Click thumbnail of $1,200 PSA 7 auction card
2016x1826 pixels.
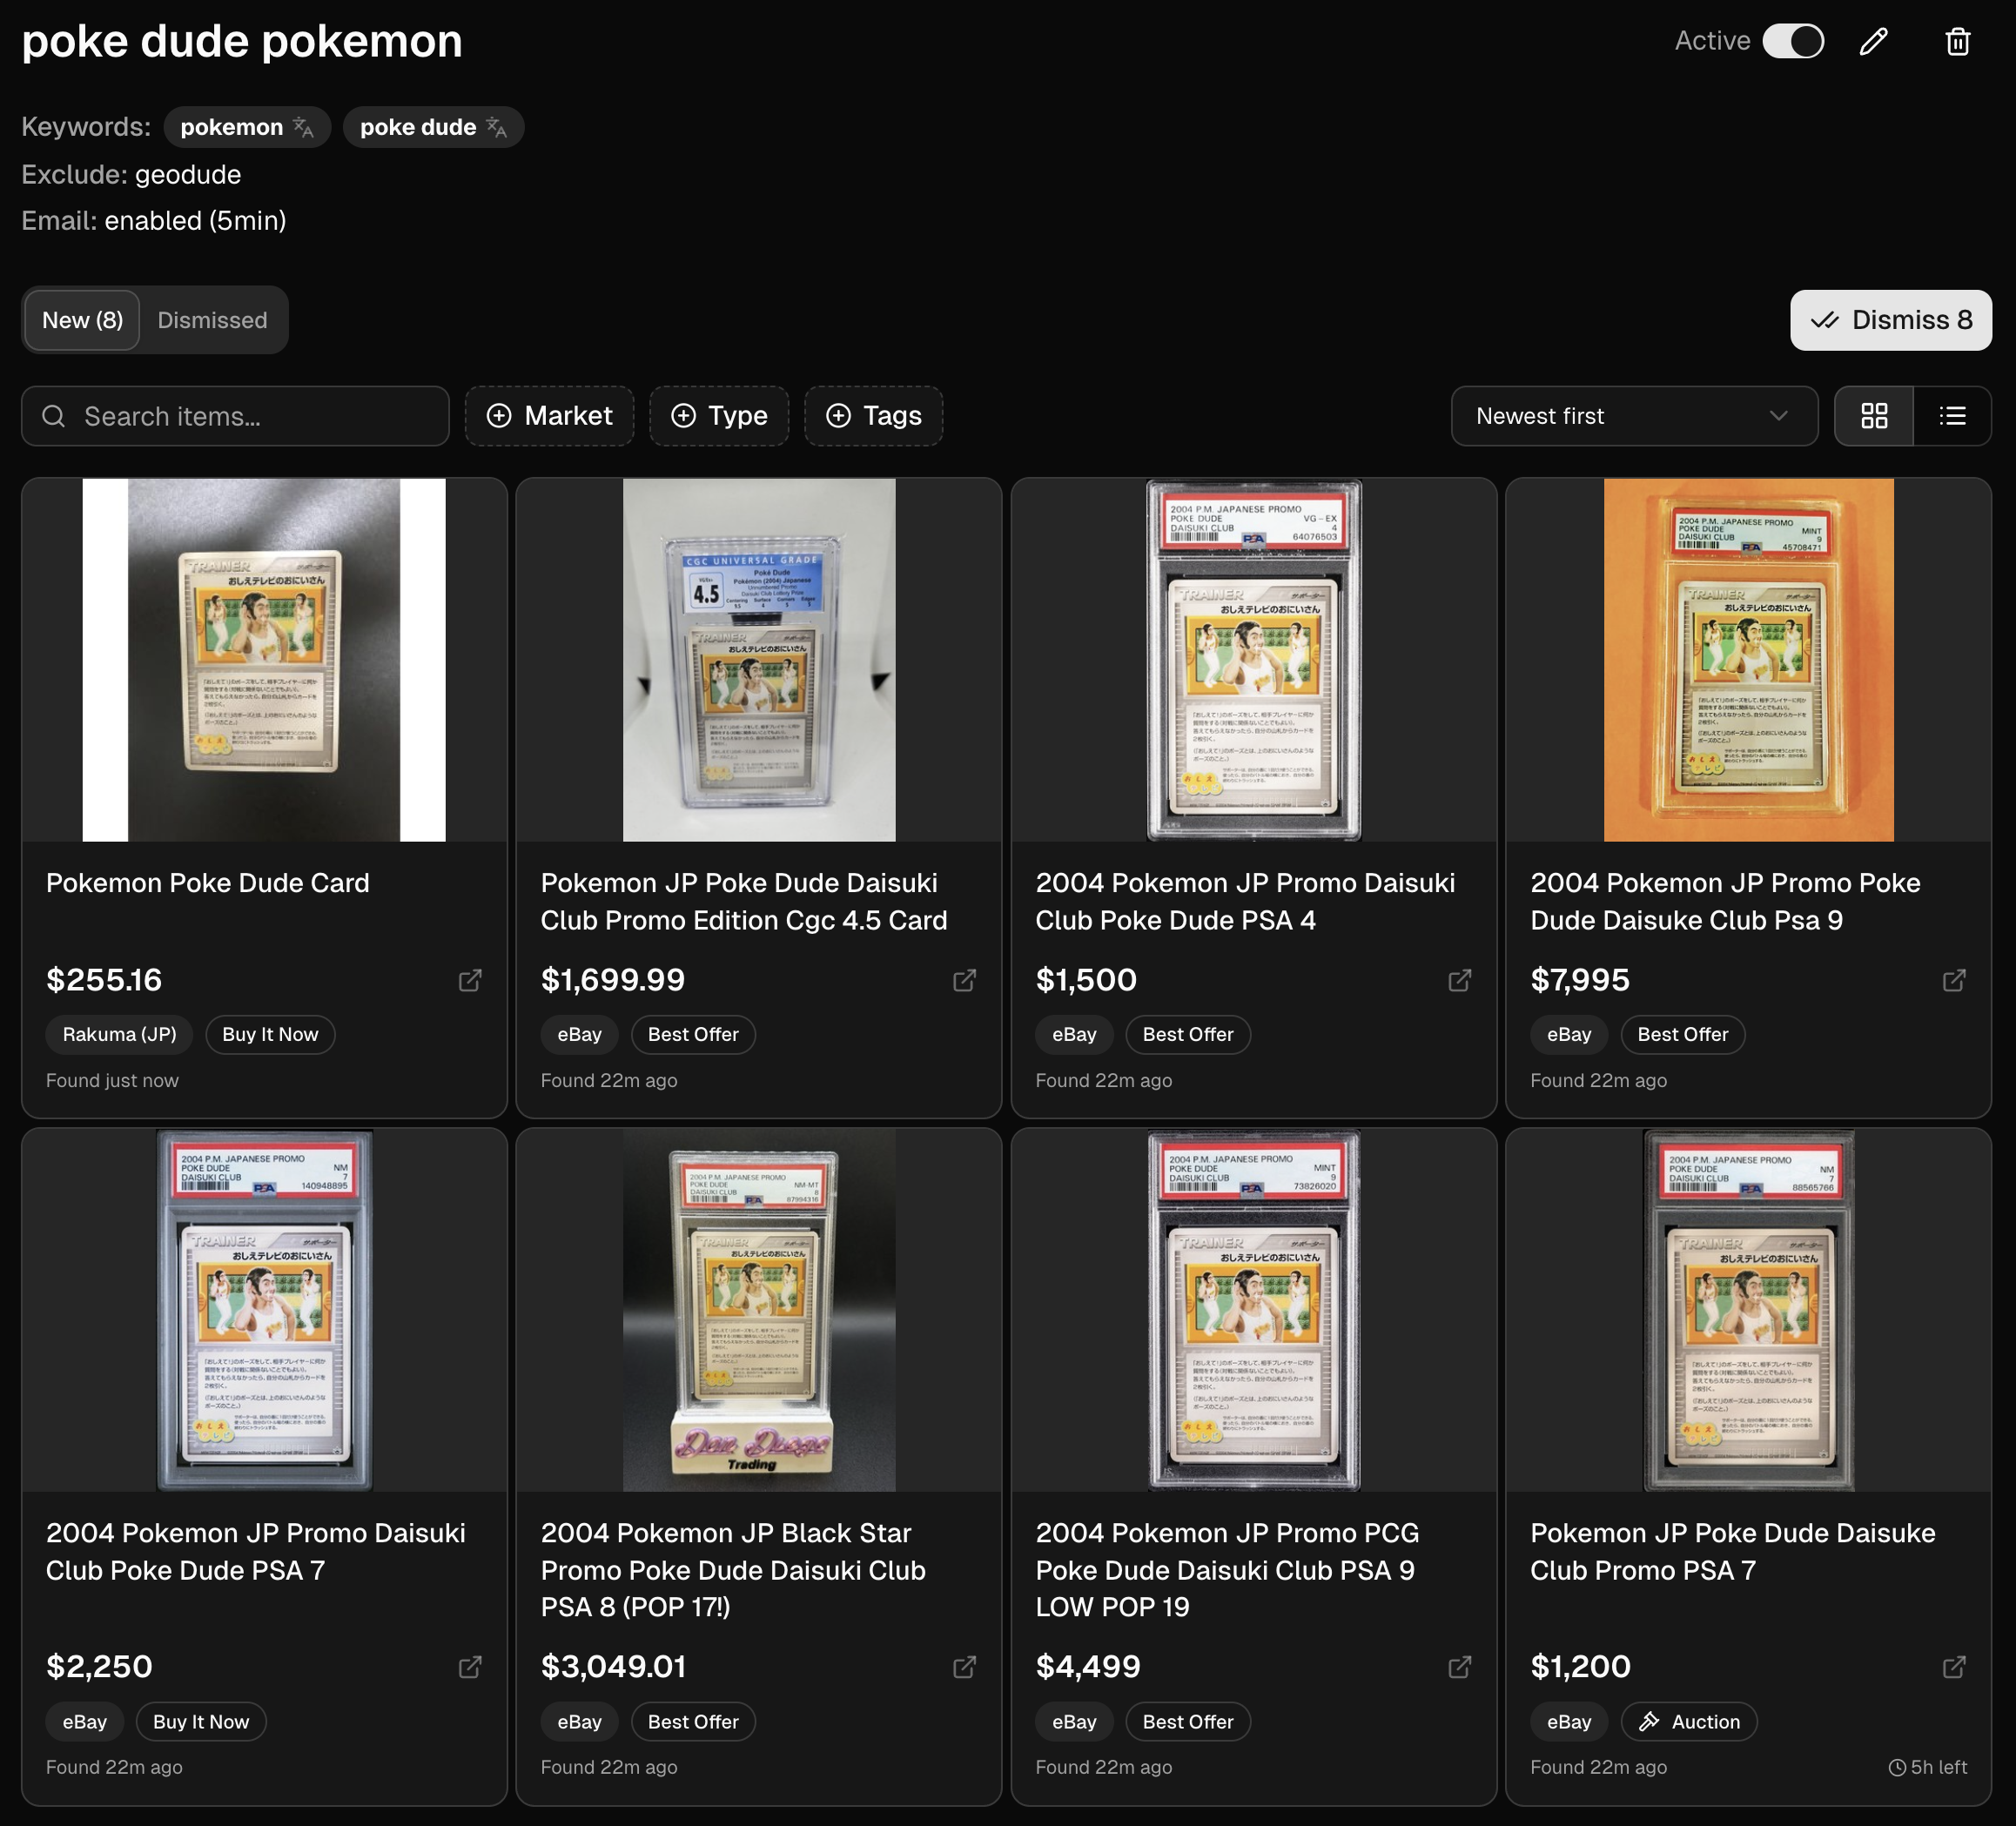point(1748,1310)
